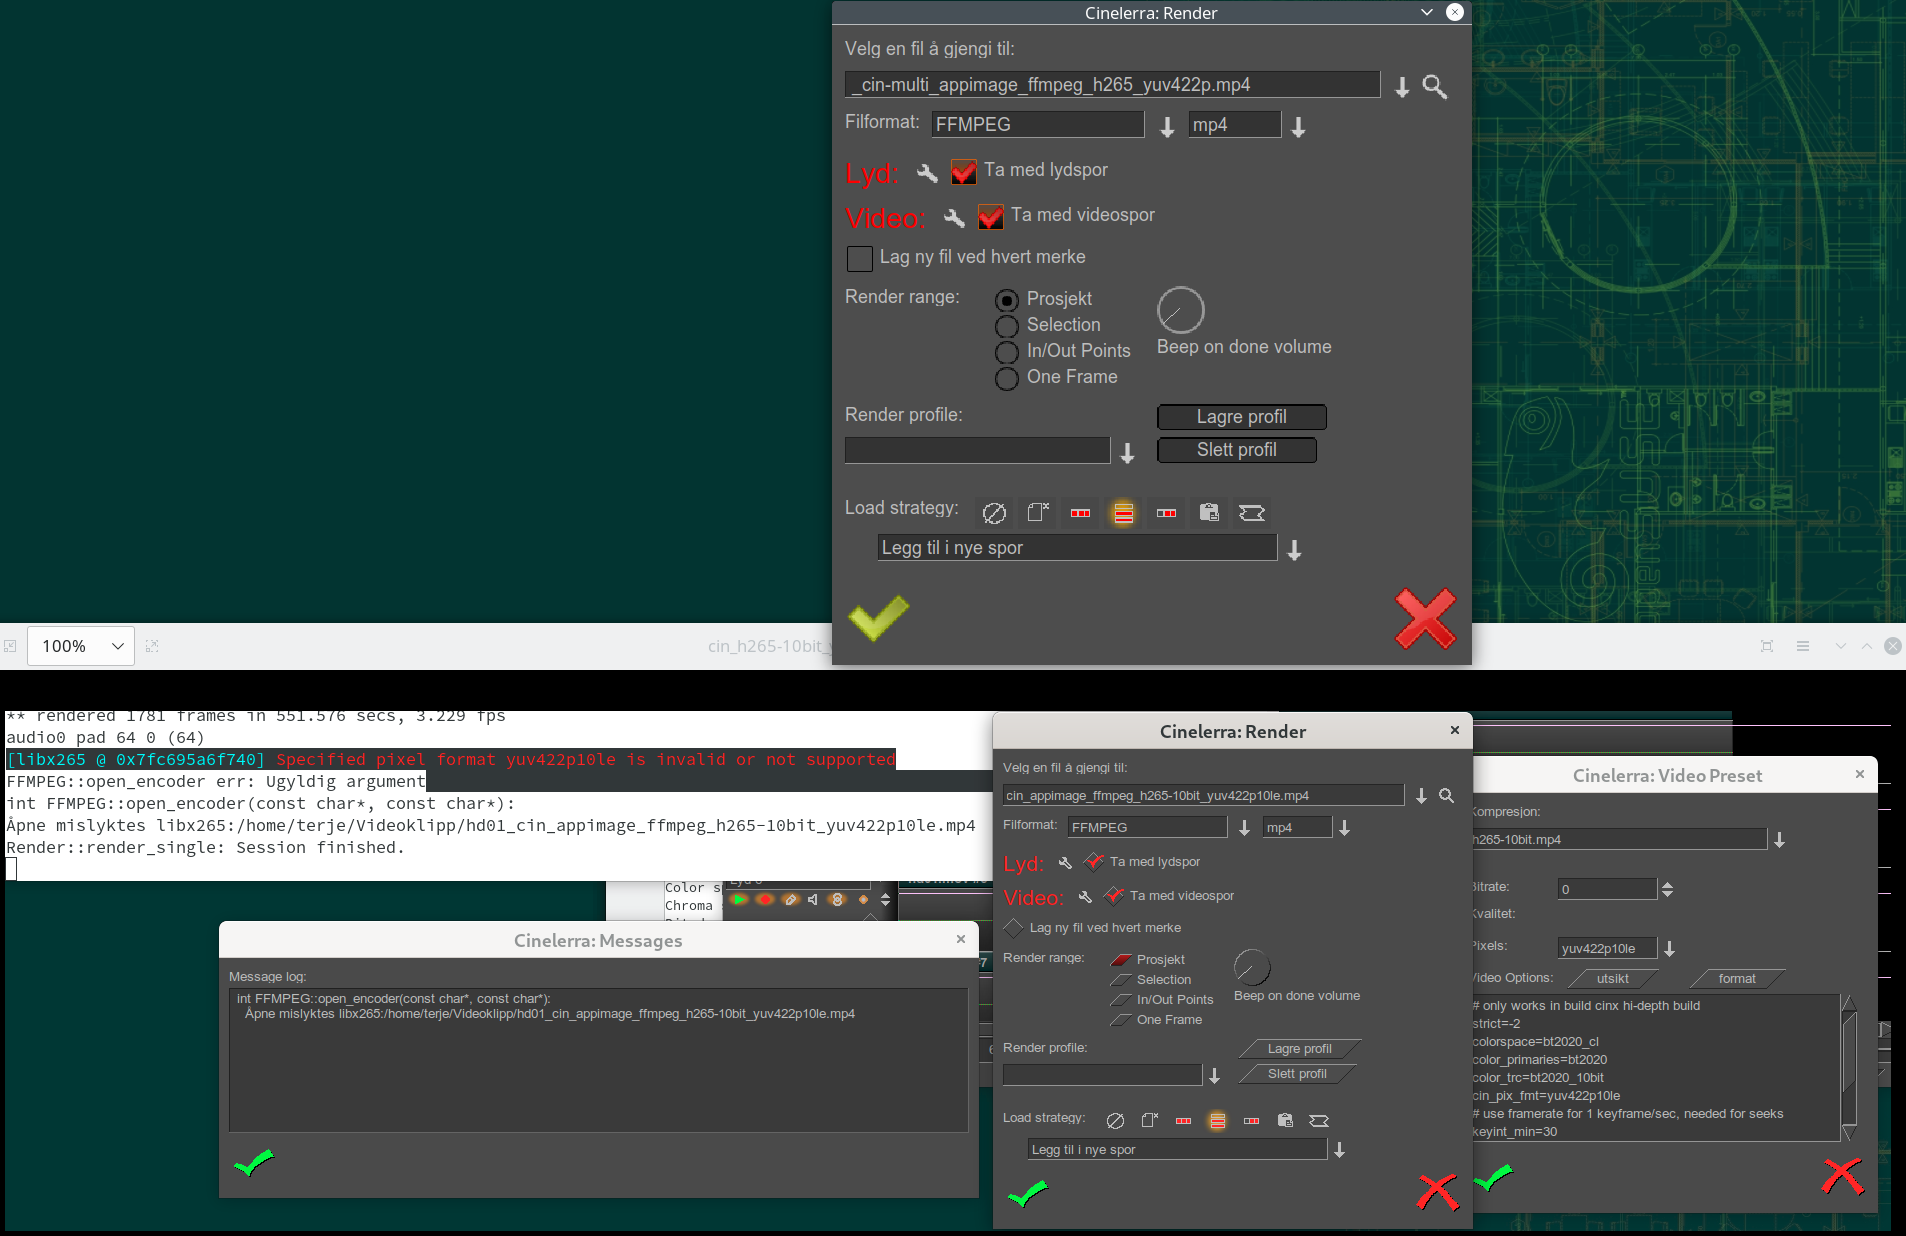Pick clipboard paste load strategy in upper Render dialog

[x=1209, y=513]
